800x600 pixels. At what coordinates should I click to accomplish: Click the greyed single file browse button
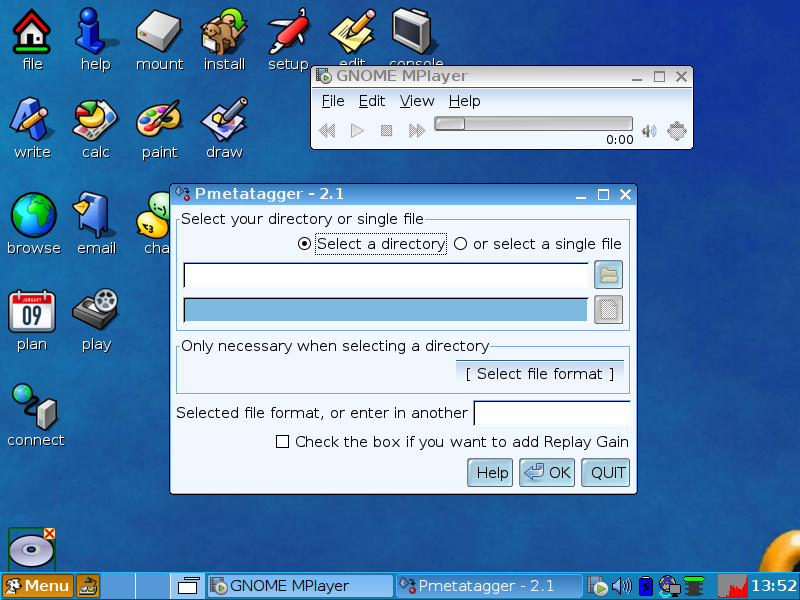608,310
